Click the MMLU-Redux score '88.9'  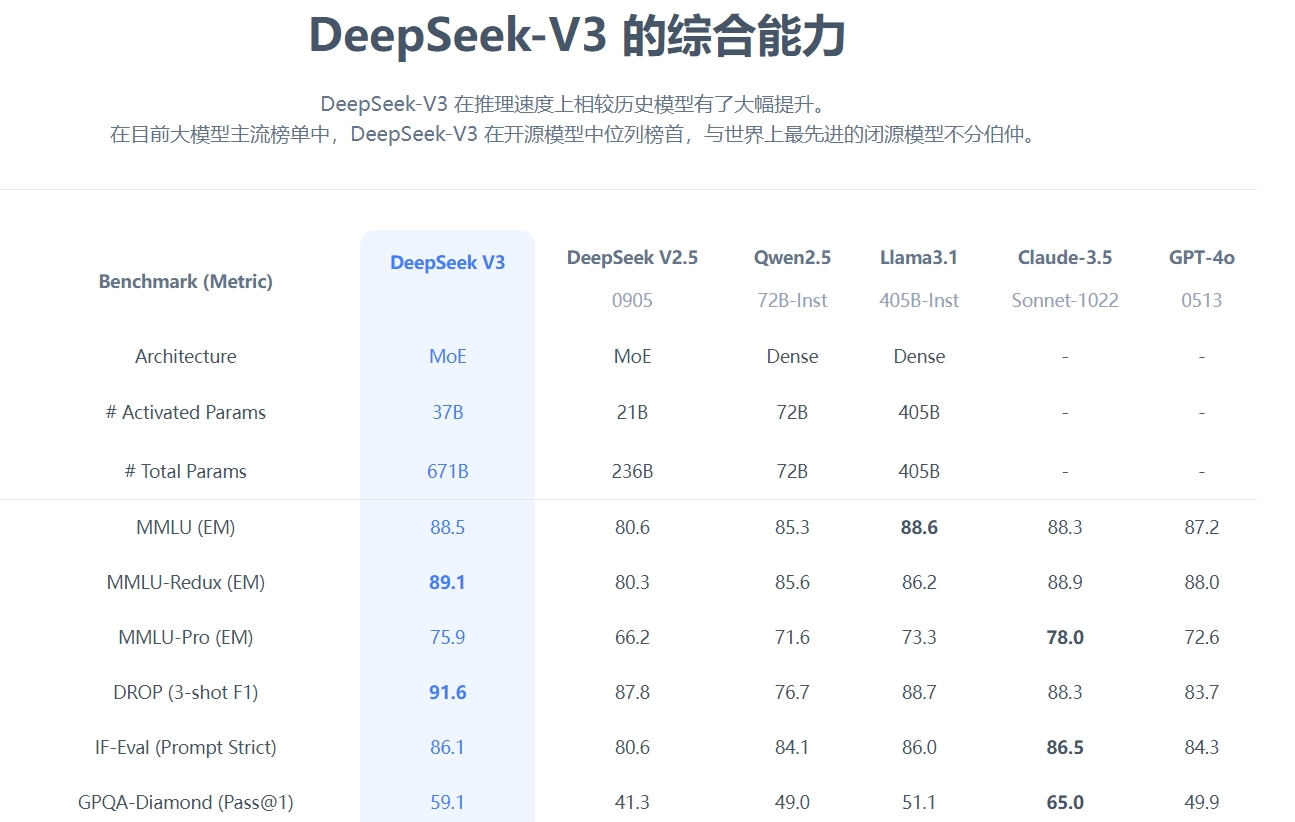pyautogui.click(x=1065, y=582)
